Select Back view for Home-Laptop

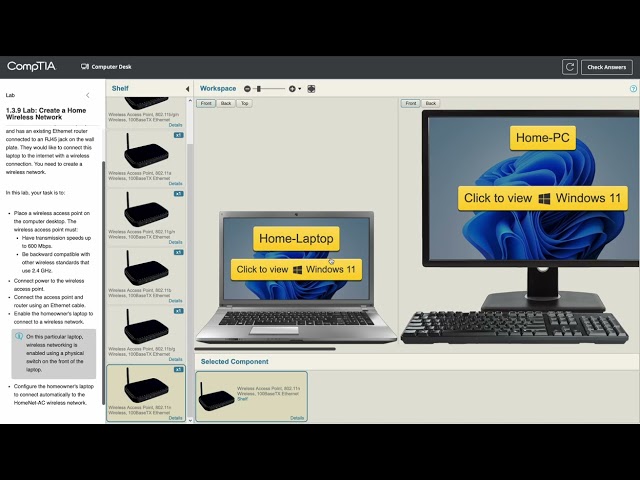point(226,103)
